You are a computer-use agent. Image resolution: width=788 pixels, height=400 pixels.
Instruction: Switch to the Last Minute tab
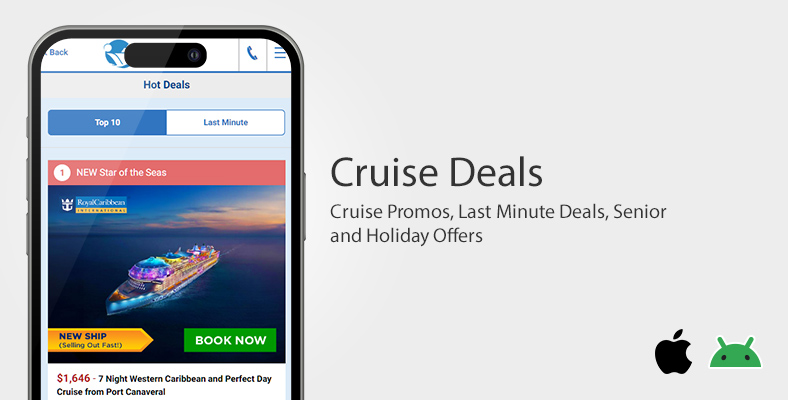(226, 123)
